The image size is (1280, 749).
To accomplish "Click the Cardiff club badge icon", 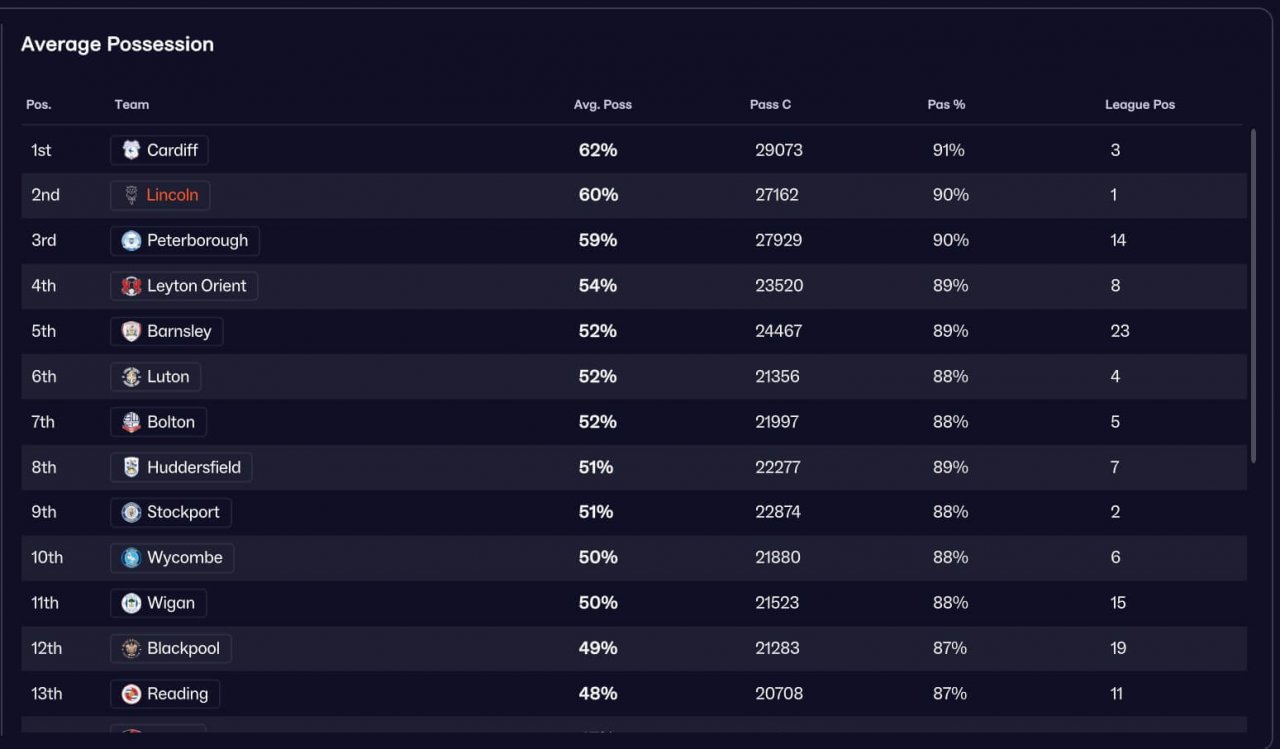I will 131,150.
